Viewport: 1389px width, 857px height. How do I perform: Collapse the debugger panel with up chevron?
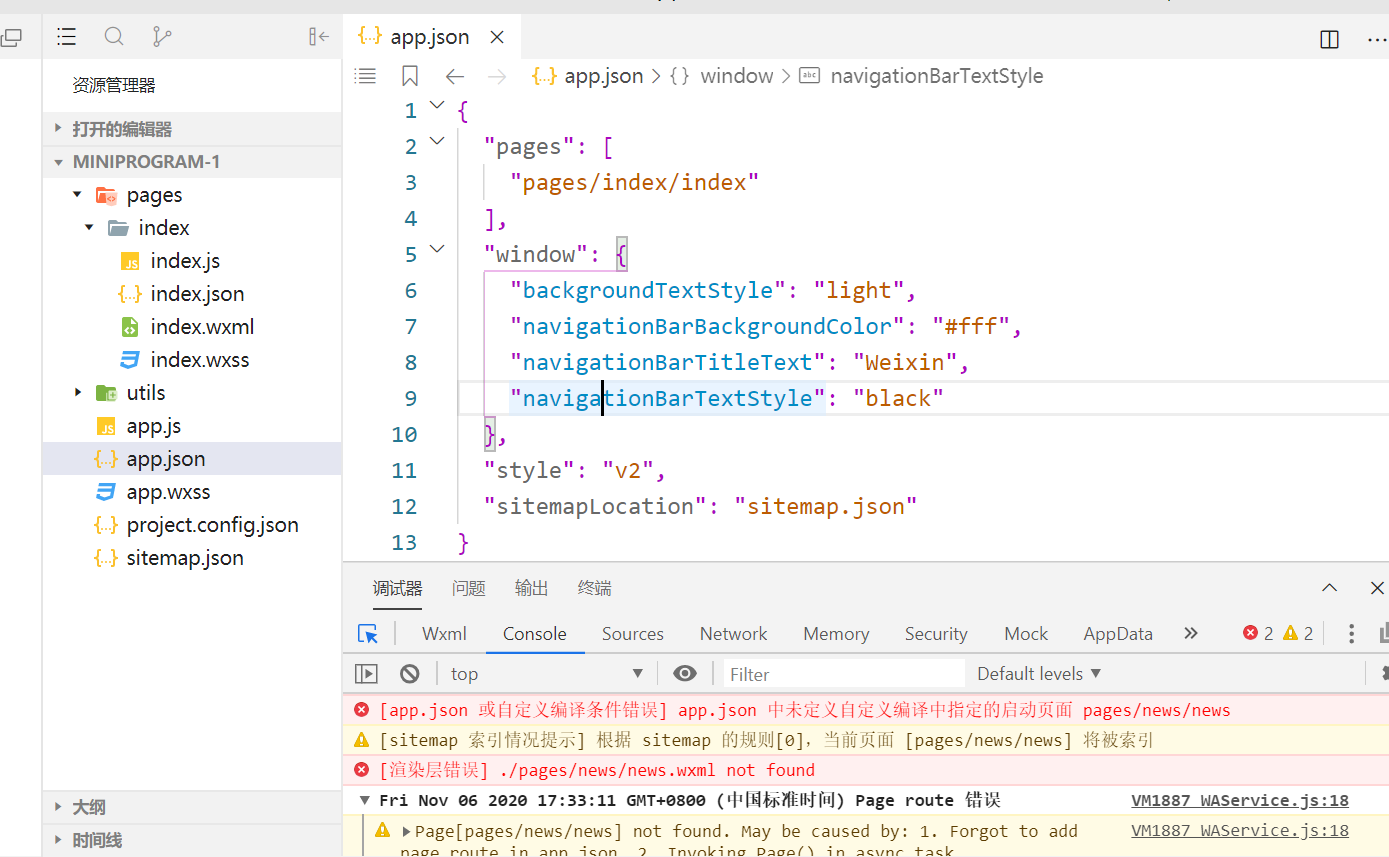point(1329,588)
